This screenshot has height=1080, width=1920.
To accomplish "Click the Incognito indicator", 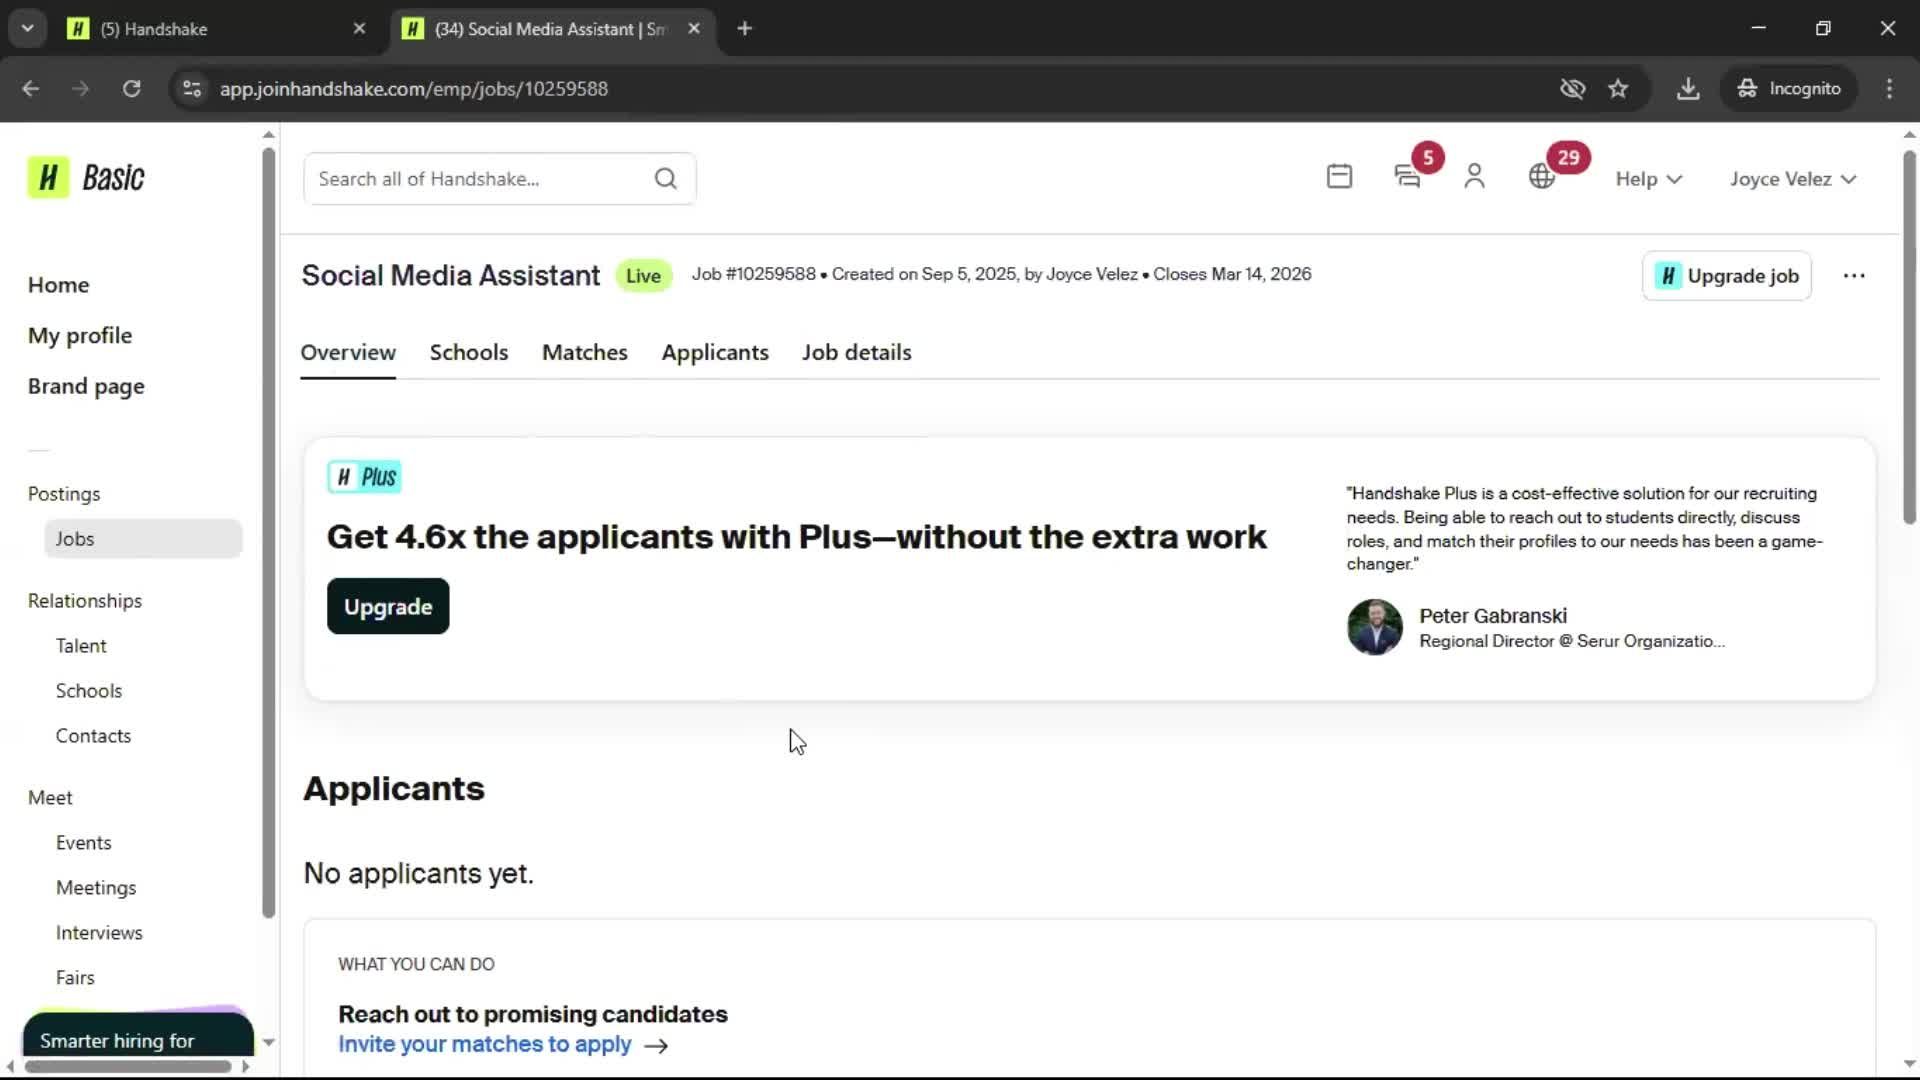I will point(1790,89).
